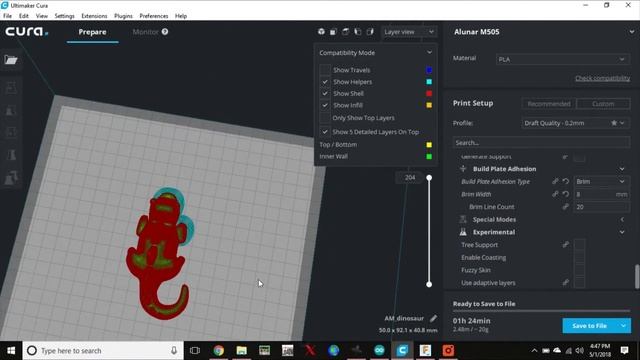Select the Move tool in left toolbar
This screenshot has height=360, width=640.
[11, 87]
